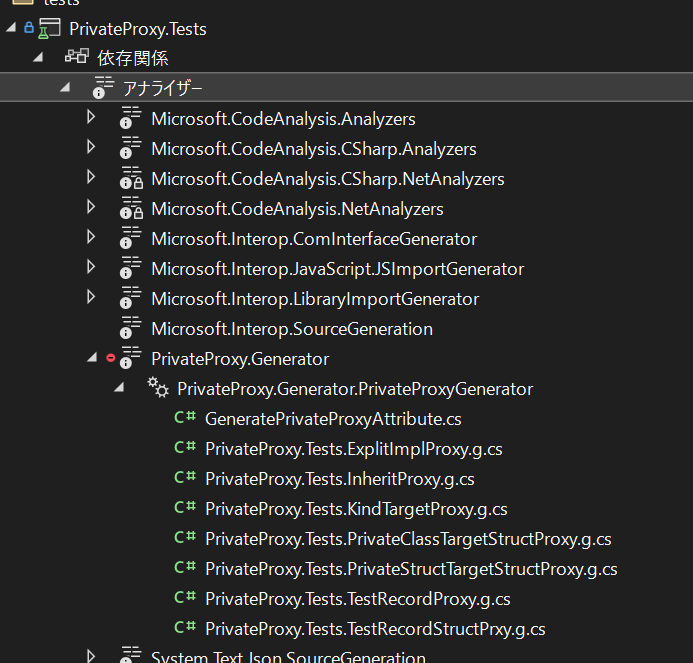
Task: Click the 依存関係 dependencies icon
Action: point(77,56)
